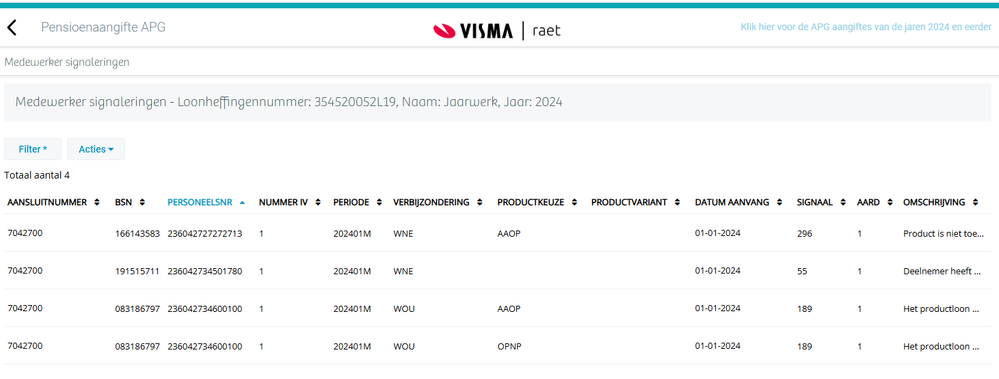Viewport: 999px width, 379px height.
Task: Sort by the Datum Aanvang column header
Action: (738, 202)
